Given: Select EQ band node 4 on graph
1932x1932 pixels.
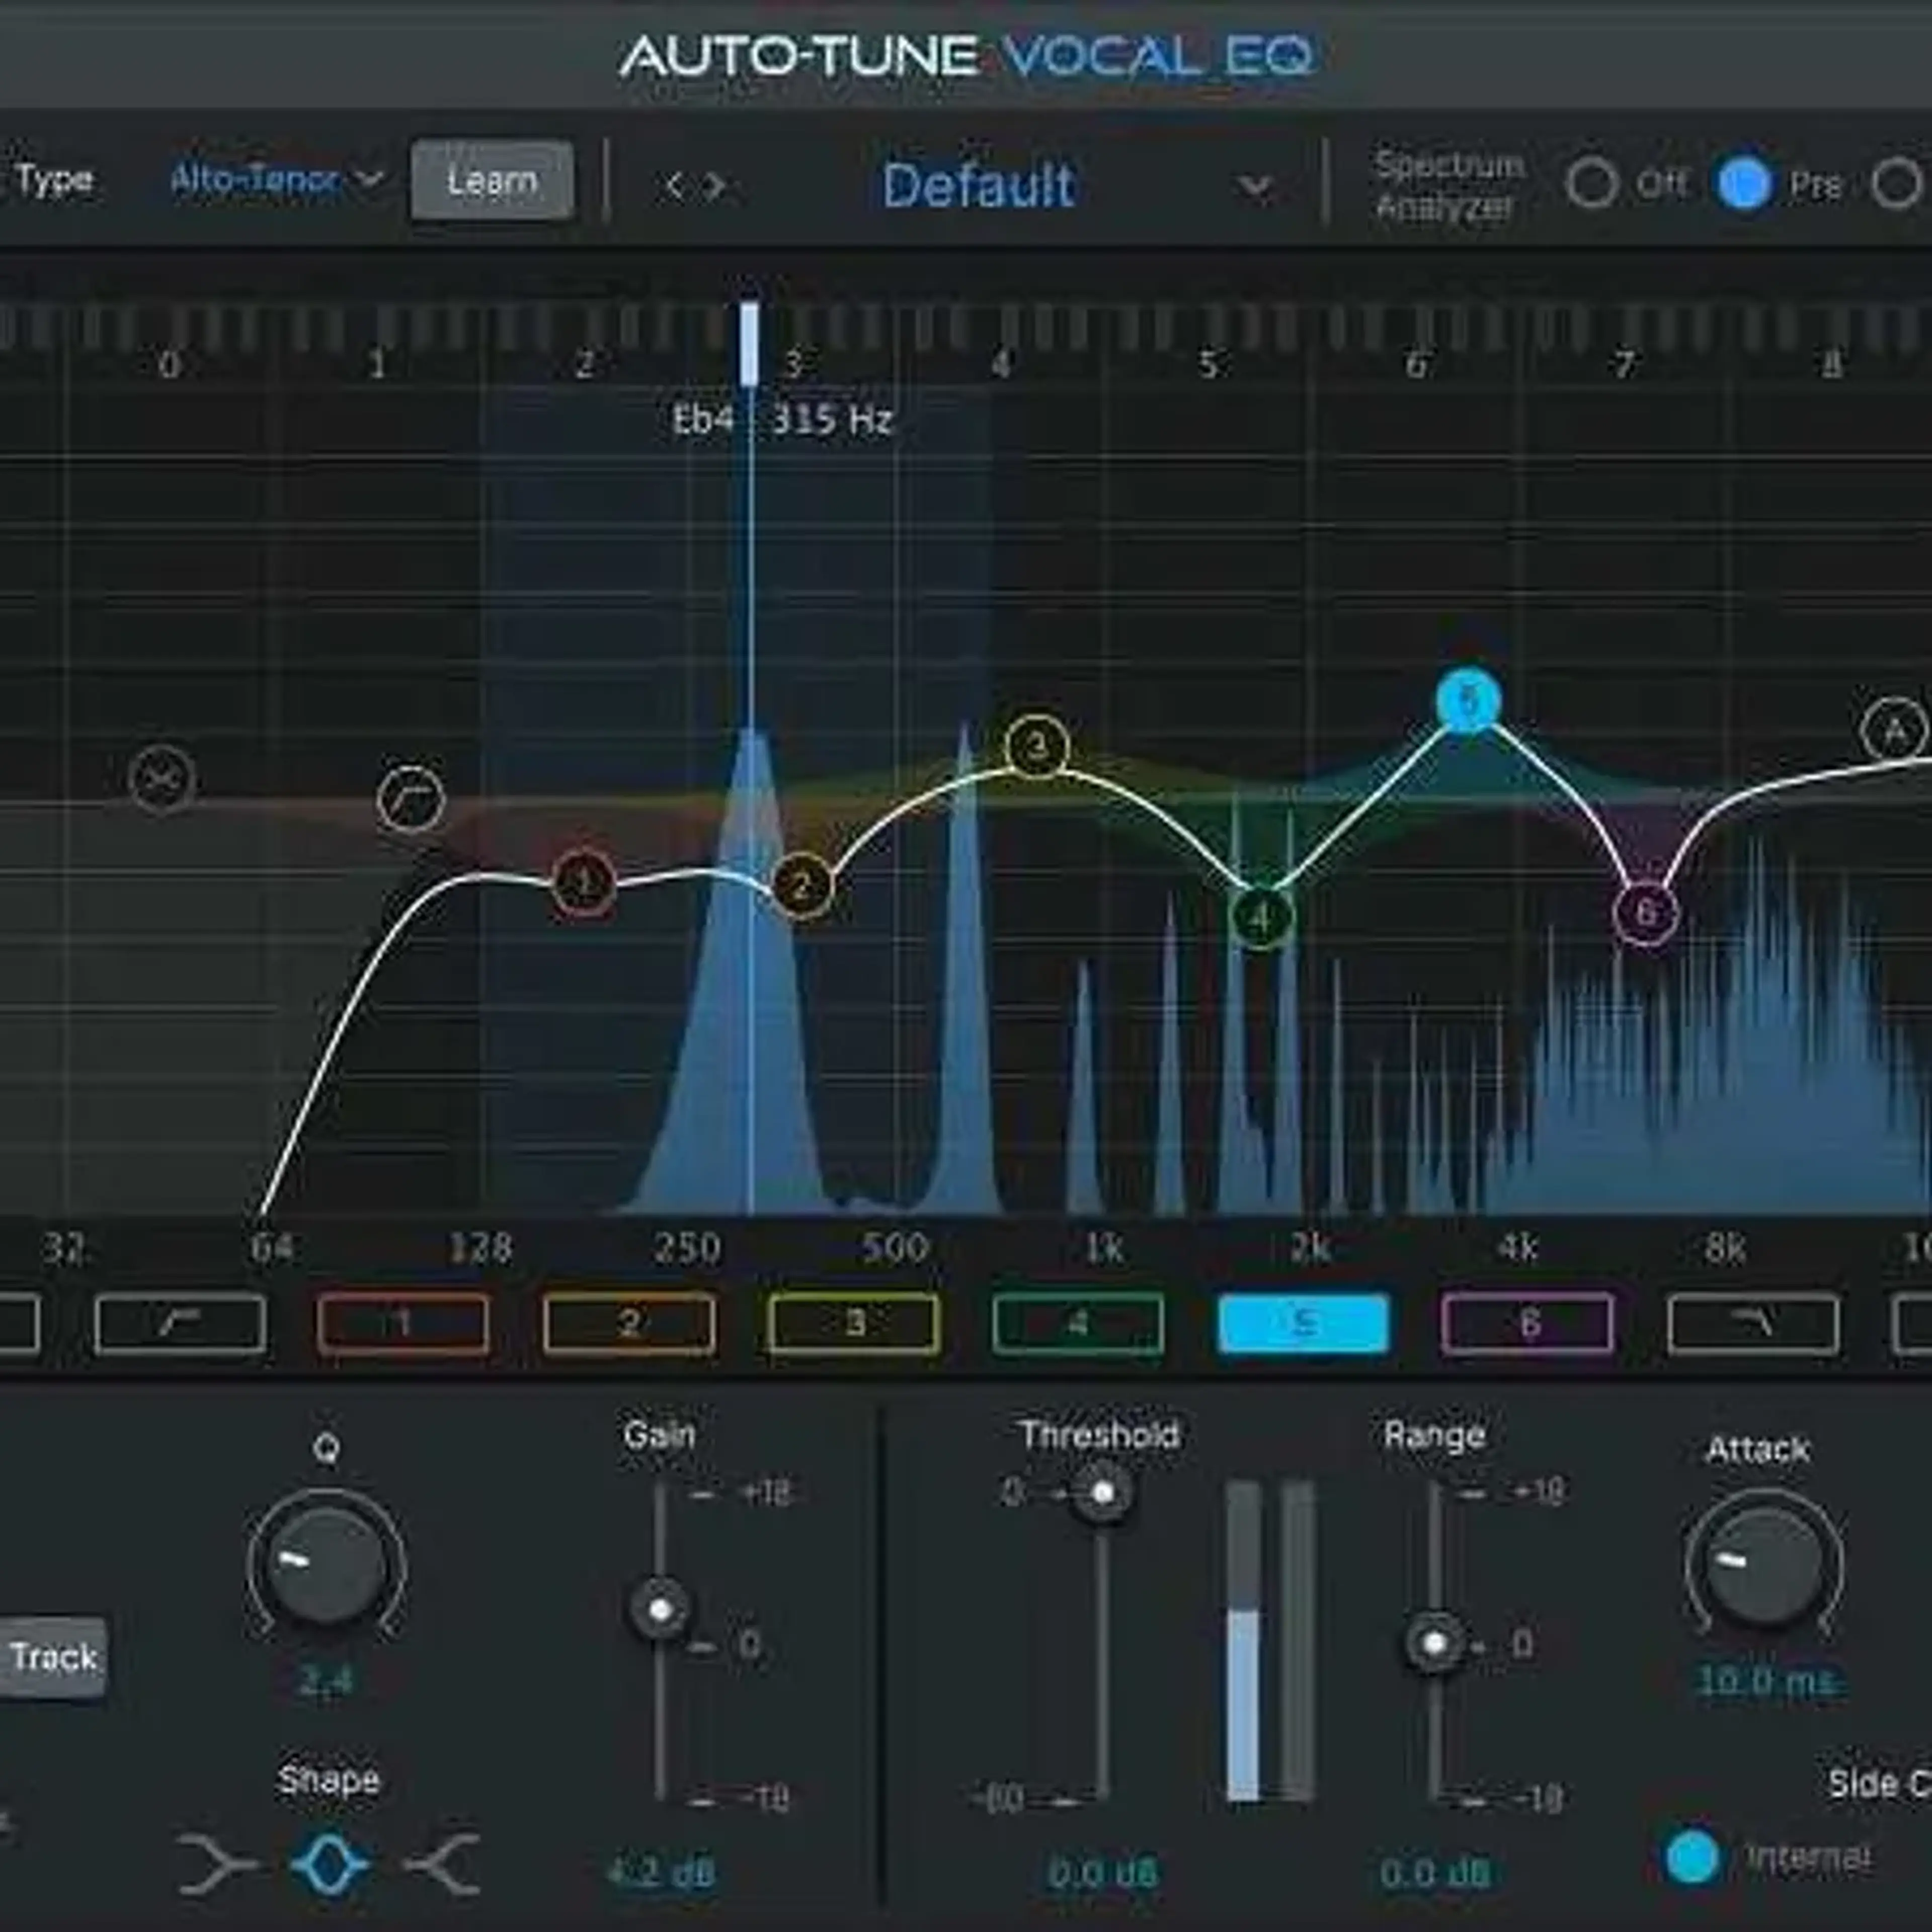Looking at the screenshot, I should pyautogui.click(x=1261, y=917).
